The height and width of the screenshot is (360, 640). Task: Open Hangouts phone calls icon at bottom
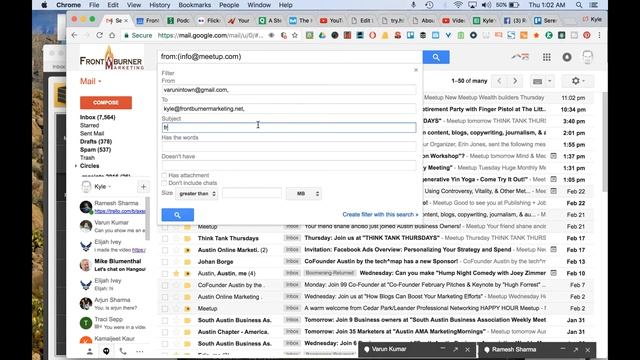[x=123, y=351]
